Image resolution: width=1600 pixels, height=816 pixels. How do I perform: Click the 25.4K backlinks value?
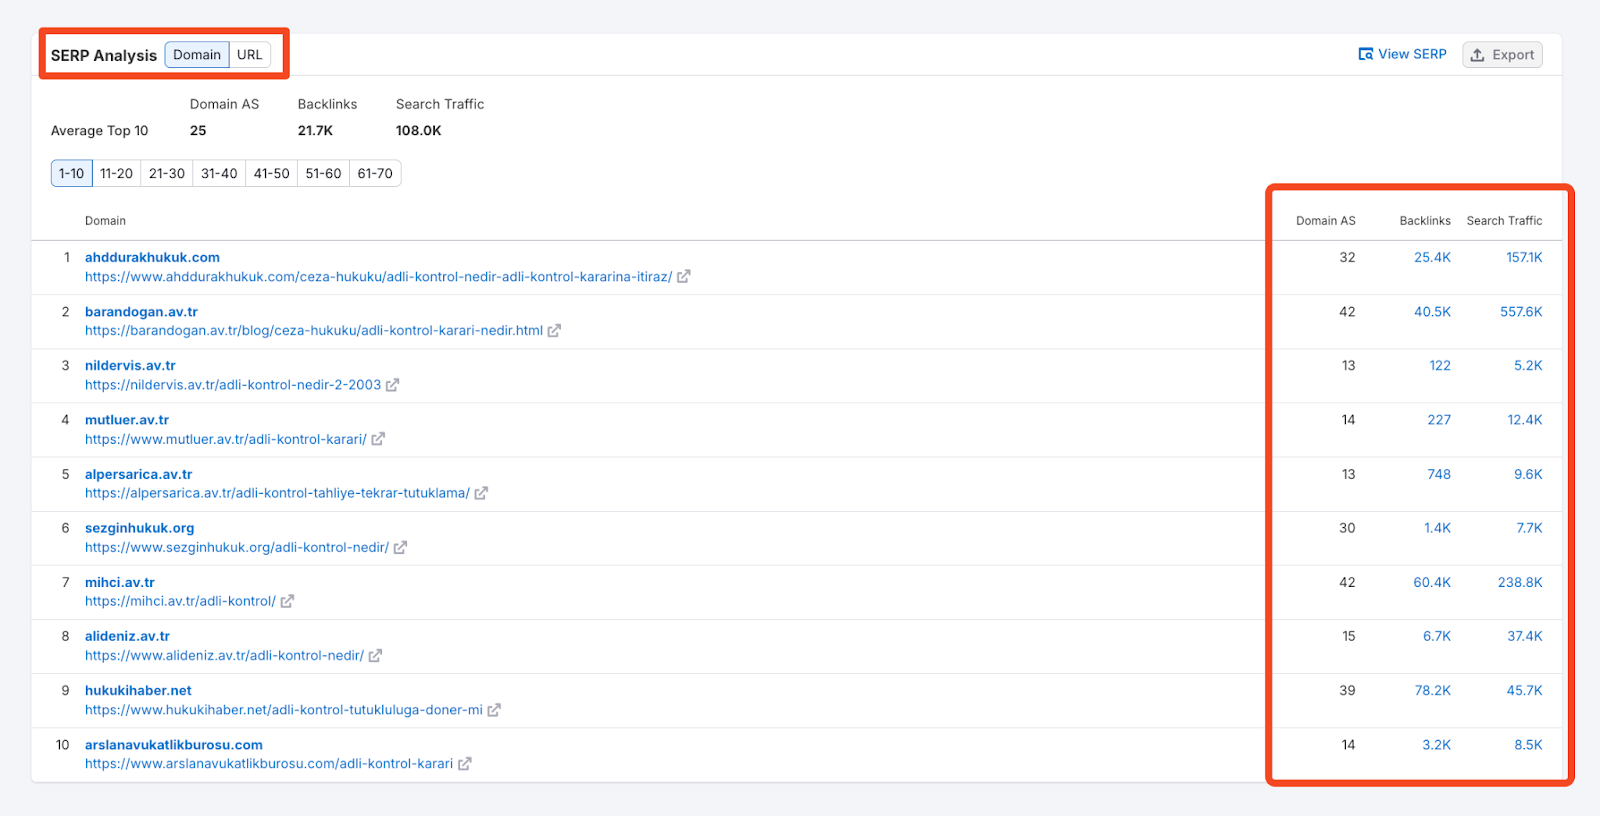(x=1432, y=258)
